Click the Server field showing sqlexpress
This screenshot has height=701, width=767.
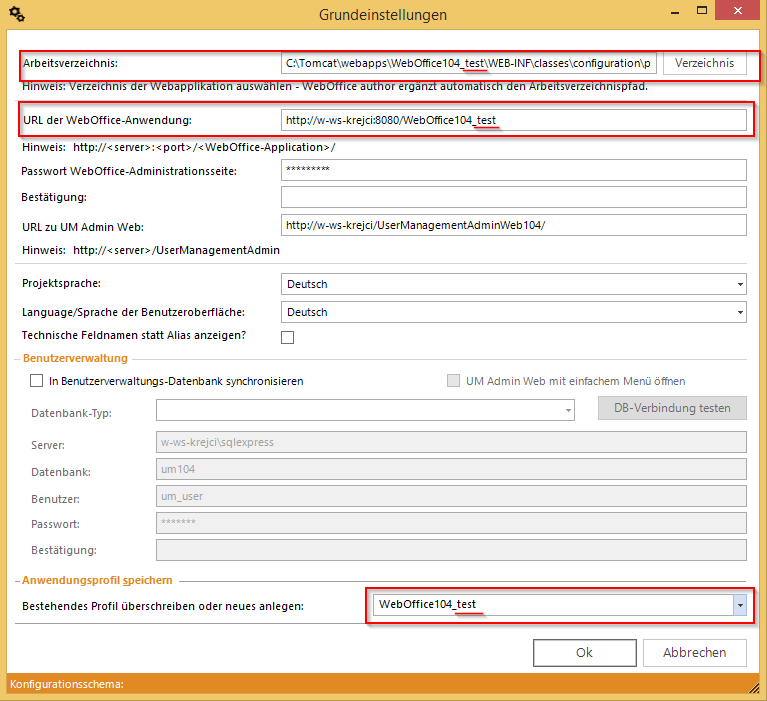[x=451, y=442]
